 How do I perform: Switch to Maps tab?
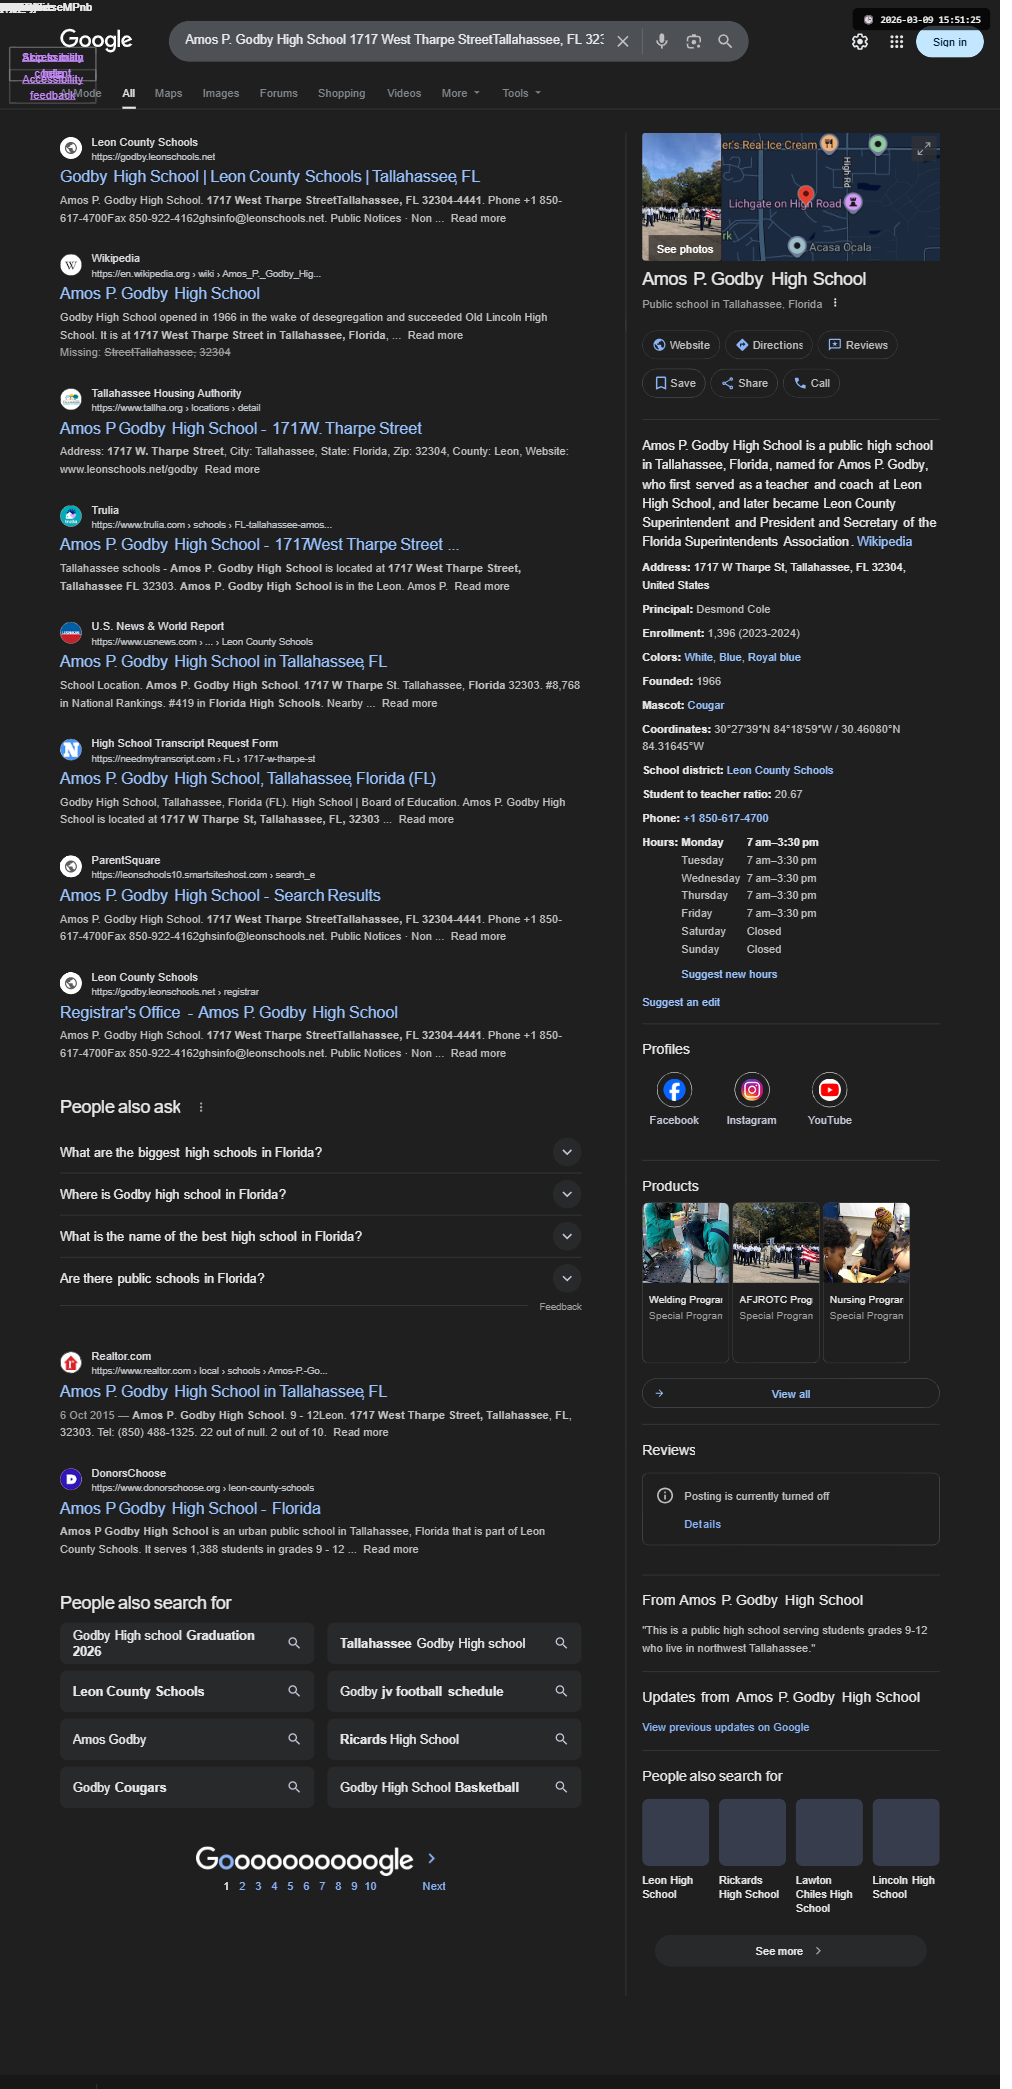[x=168, y=93]
